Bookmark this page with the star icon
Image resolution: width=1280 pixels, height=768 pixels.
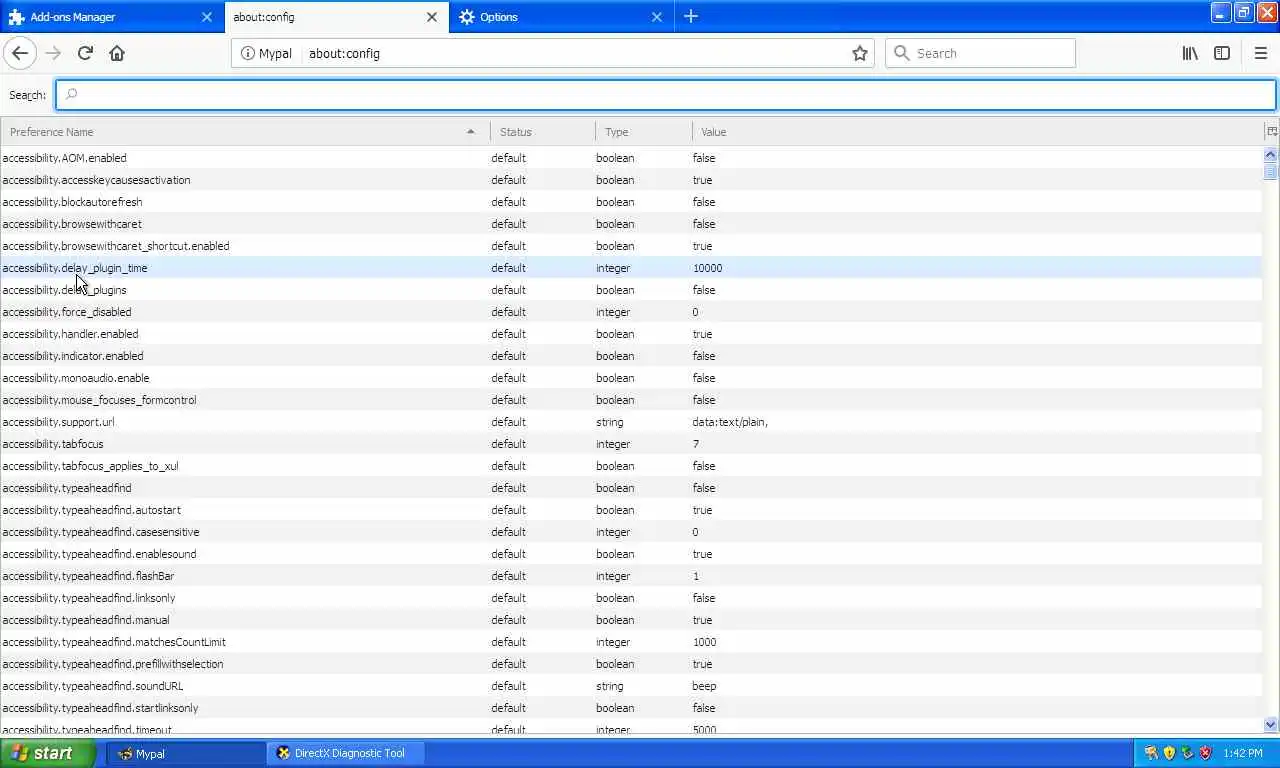tap(859, 53)
